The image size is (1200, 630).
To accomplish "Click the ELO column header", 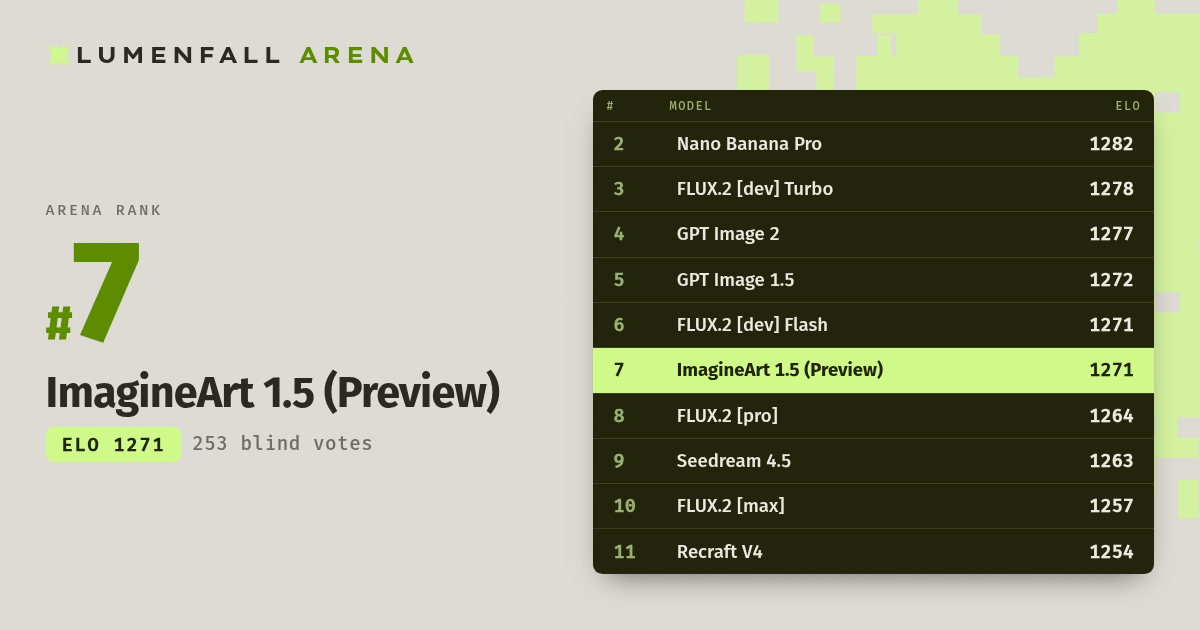I will [x=1128, y=106].
